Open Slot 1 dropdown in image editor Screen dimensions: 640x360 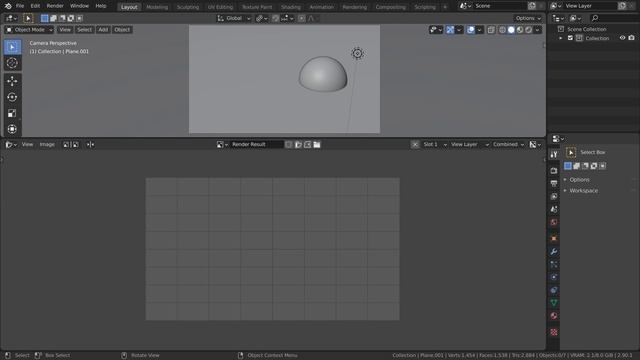pos(434,144)
